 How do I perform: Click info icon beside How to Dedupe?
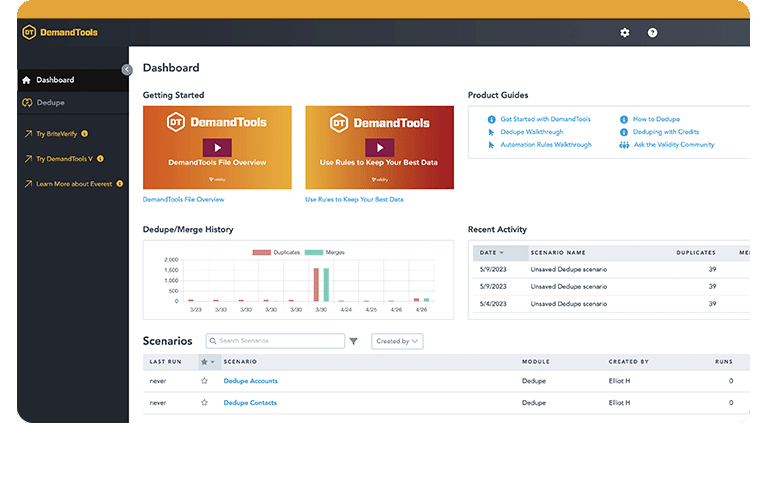(x=624, y=119)
